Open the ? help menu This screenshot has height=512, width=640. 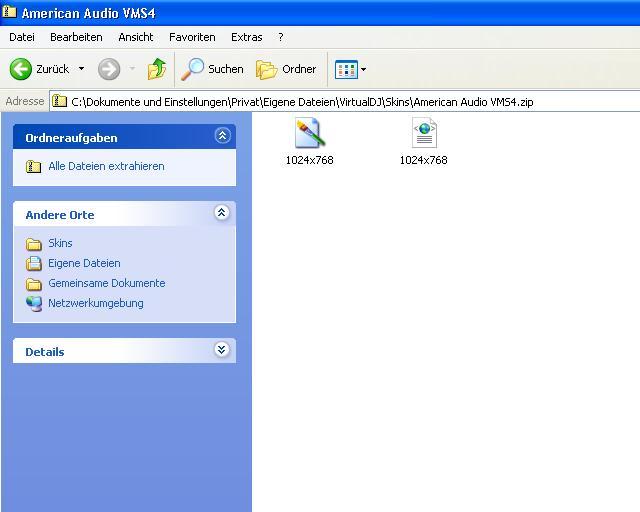pos(280,37)
